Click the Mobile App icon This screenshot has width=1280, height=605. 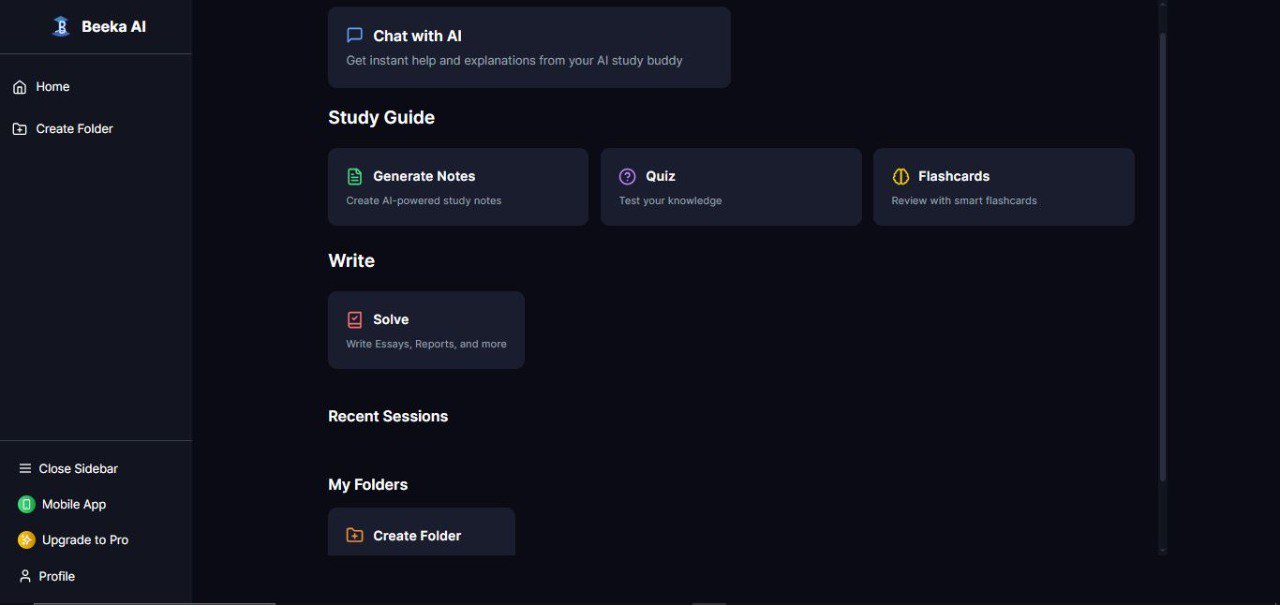pyautogui.click(x=26, y=504)
